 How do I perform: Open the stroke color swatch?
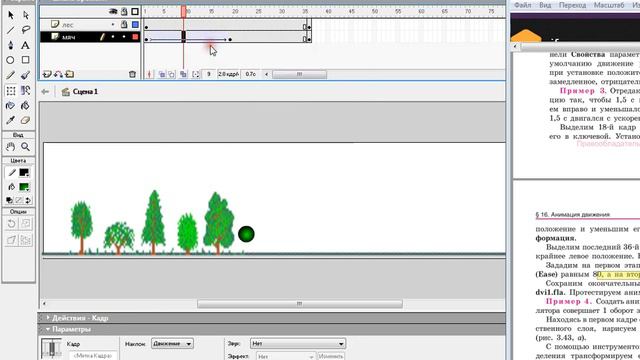coord(24,173)
